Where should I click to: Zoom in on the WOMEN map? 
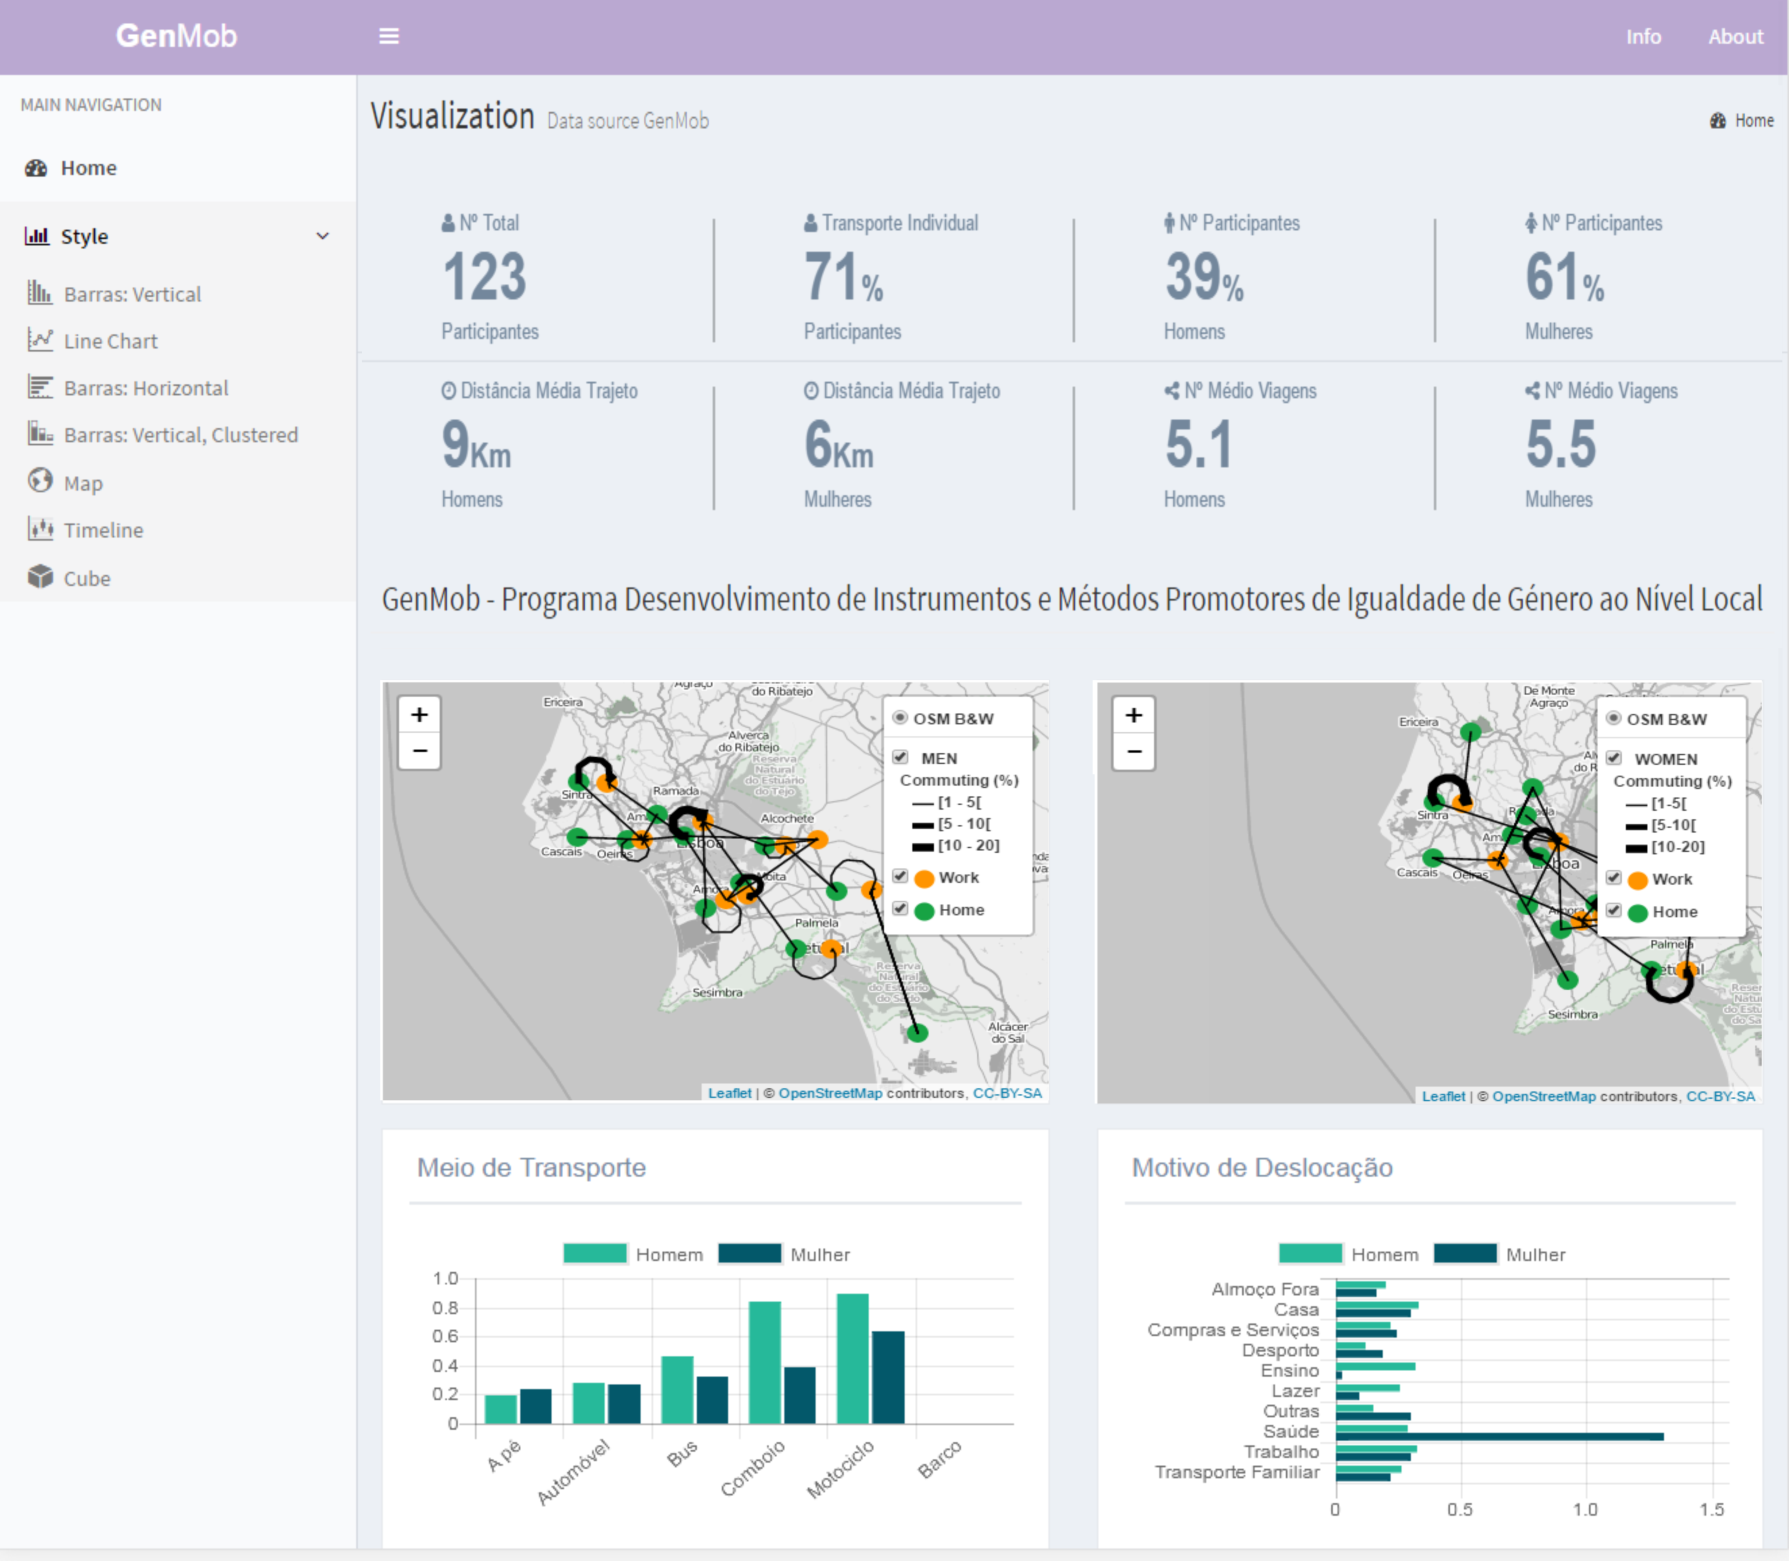pos(1134,716)
